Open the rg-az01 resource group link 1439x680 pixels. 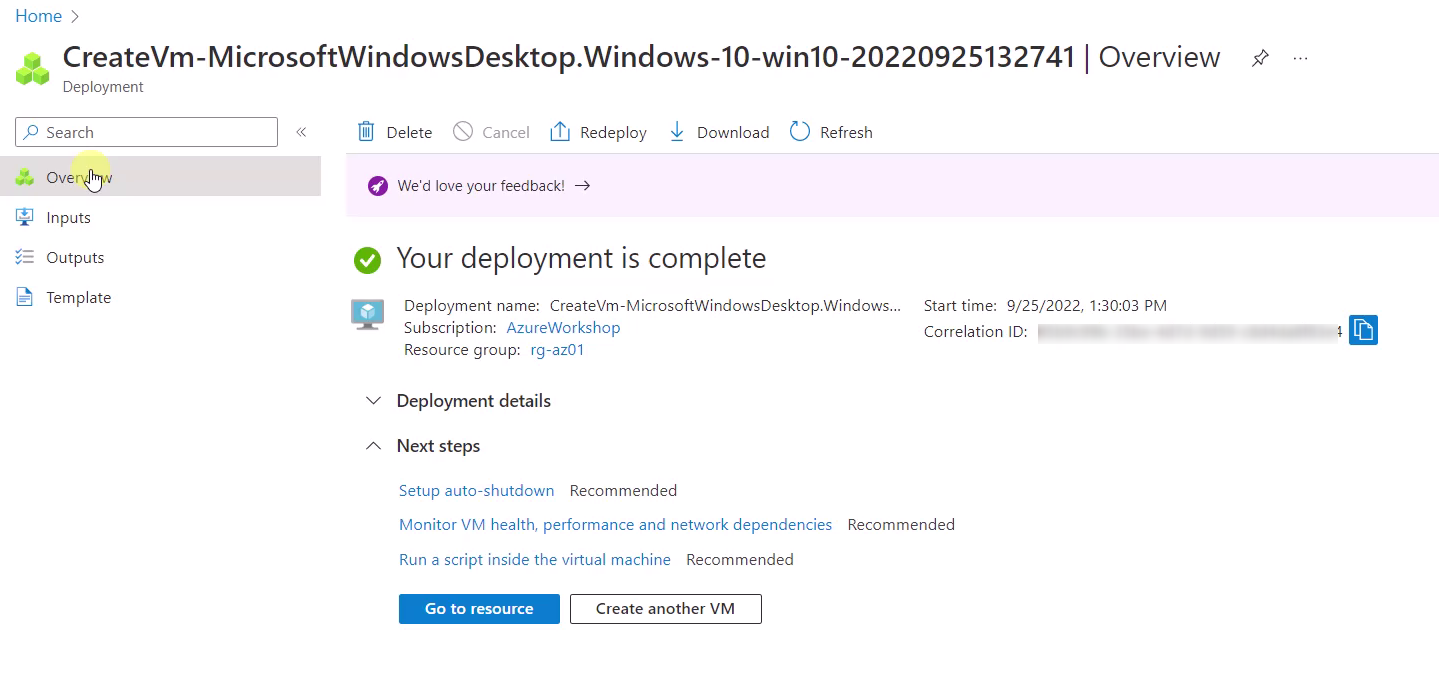[557, 350]
